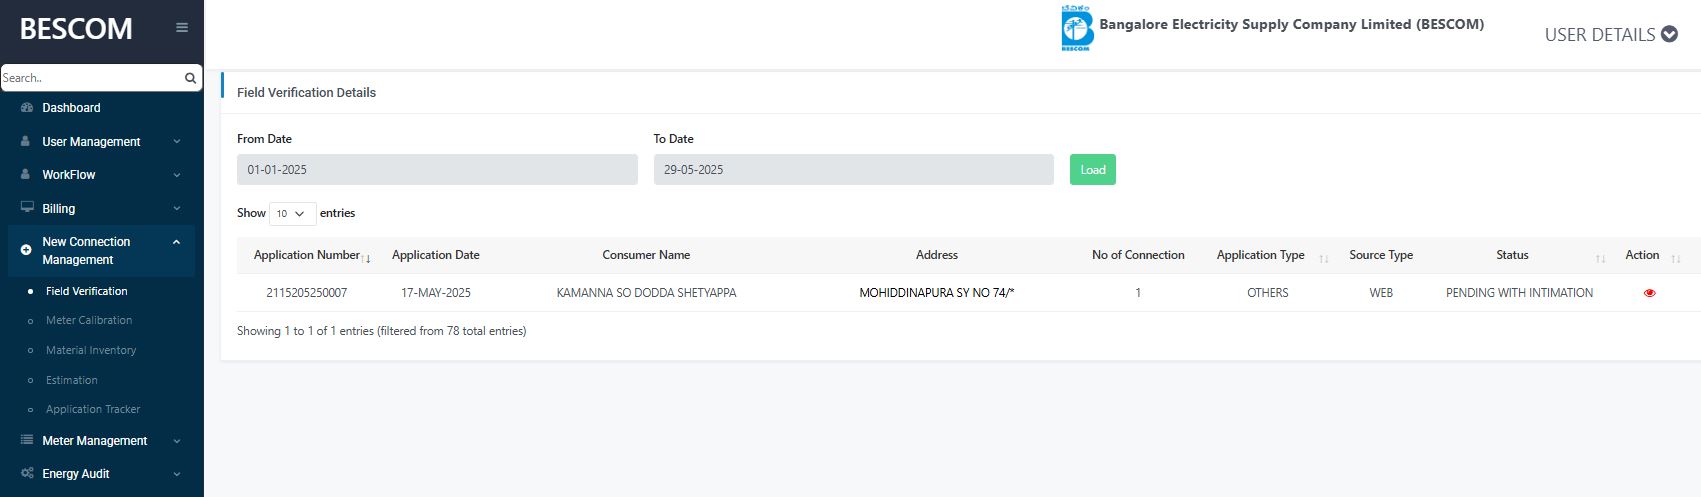Click the User Management person icon
The width and height of the screenshot is (1701, 497).
(25, 141)
